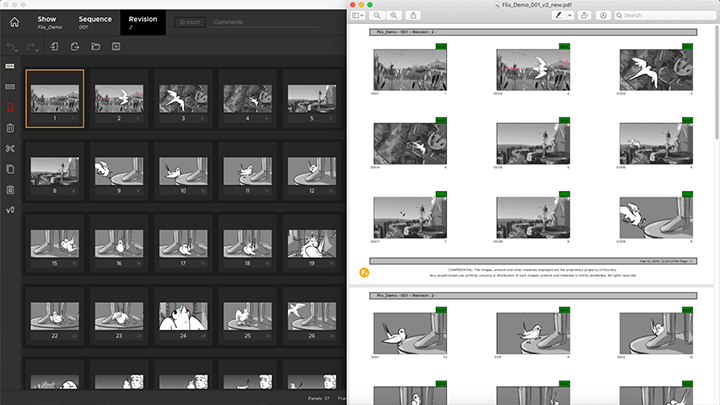
Task: Open the Show Flix_Demo tab
Action: [x=50, y=22]
